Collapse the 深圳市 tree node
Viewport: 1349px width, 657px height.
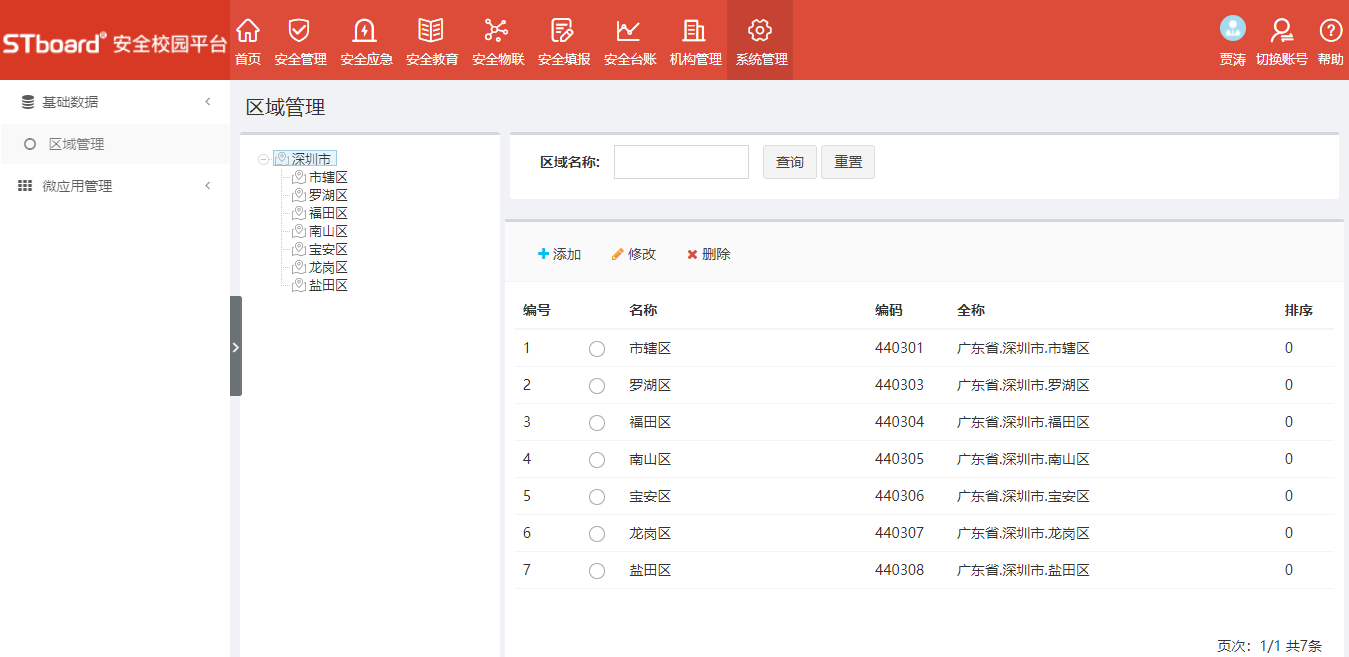263,159
